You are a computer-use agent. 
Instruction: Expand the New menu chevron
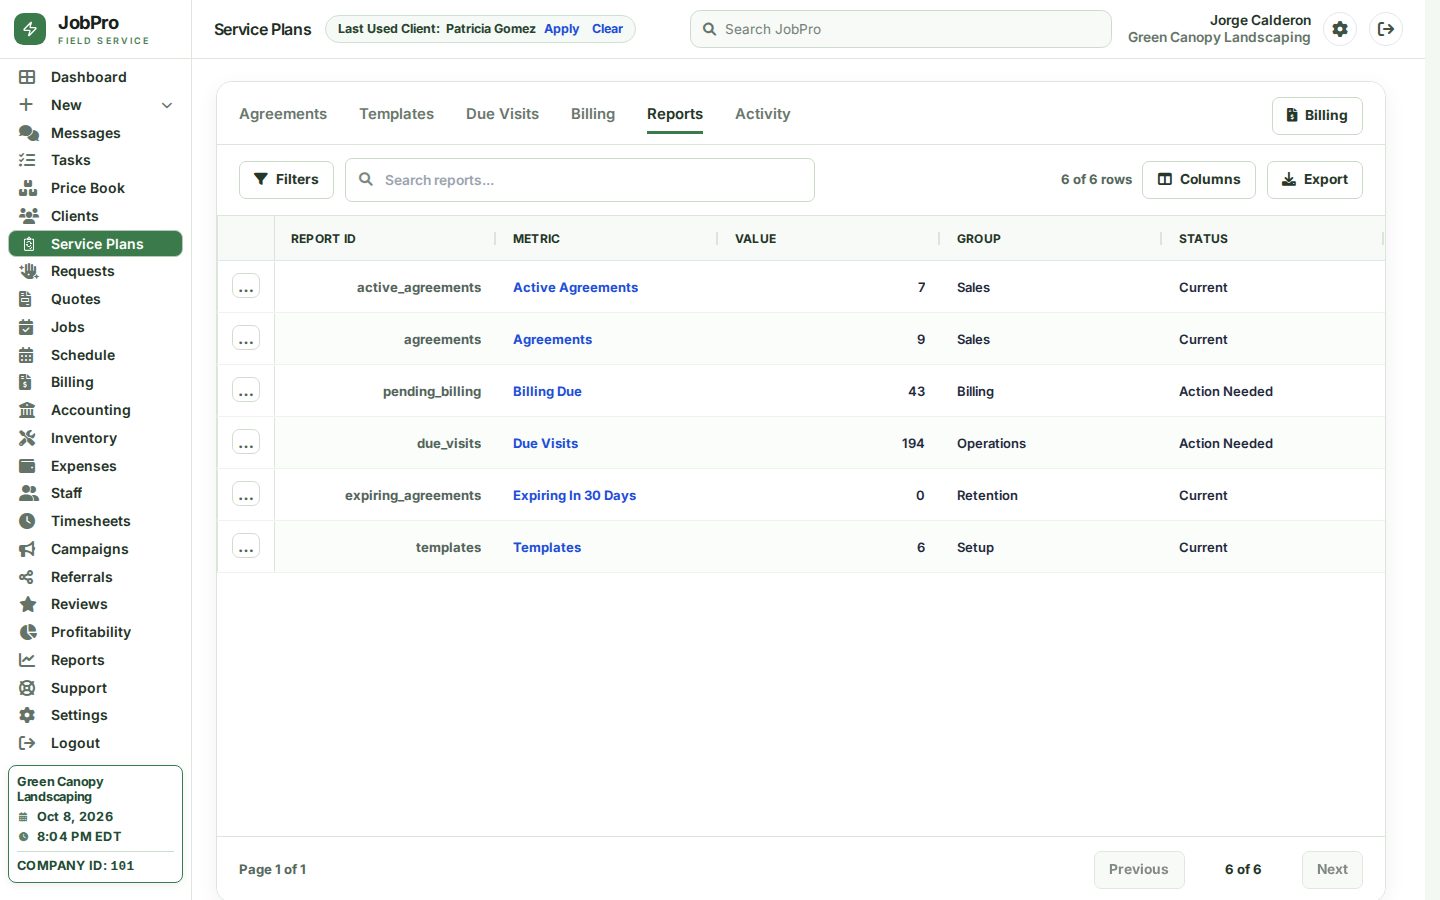[167, 105]
